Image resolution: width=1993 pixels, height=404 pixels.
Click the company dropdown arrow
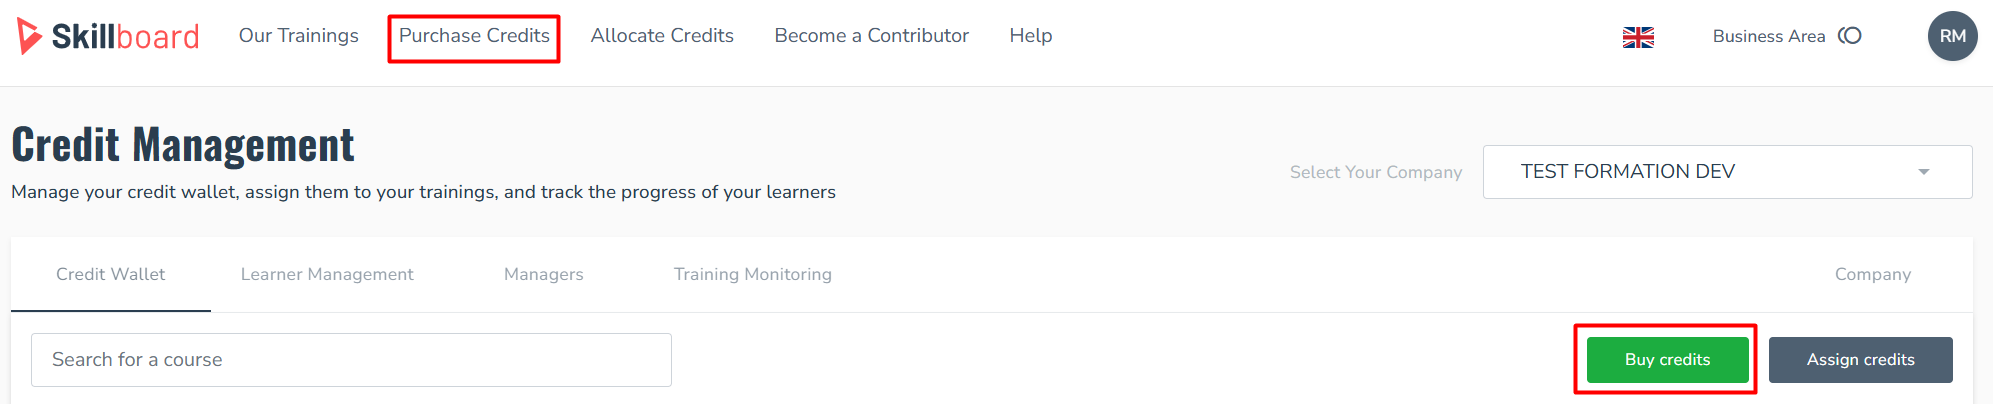[x=1923, y=172]
